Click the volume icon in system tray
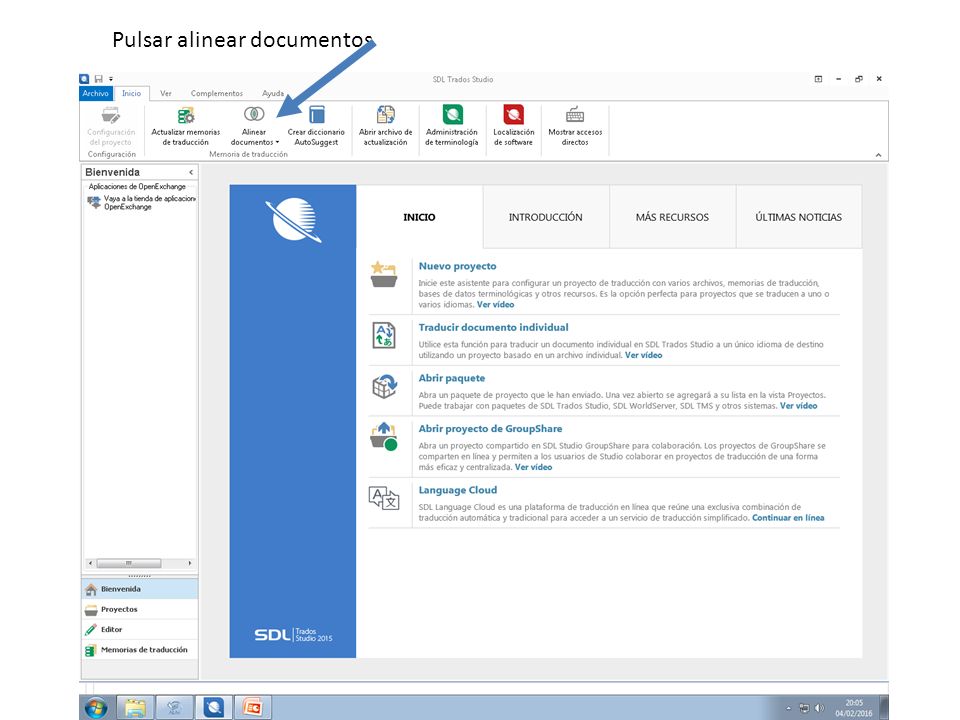Screen dimensions: 960x720 coord(820,708)
